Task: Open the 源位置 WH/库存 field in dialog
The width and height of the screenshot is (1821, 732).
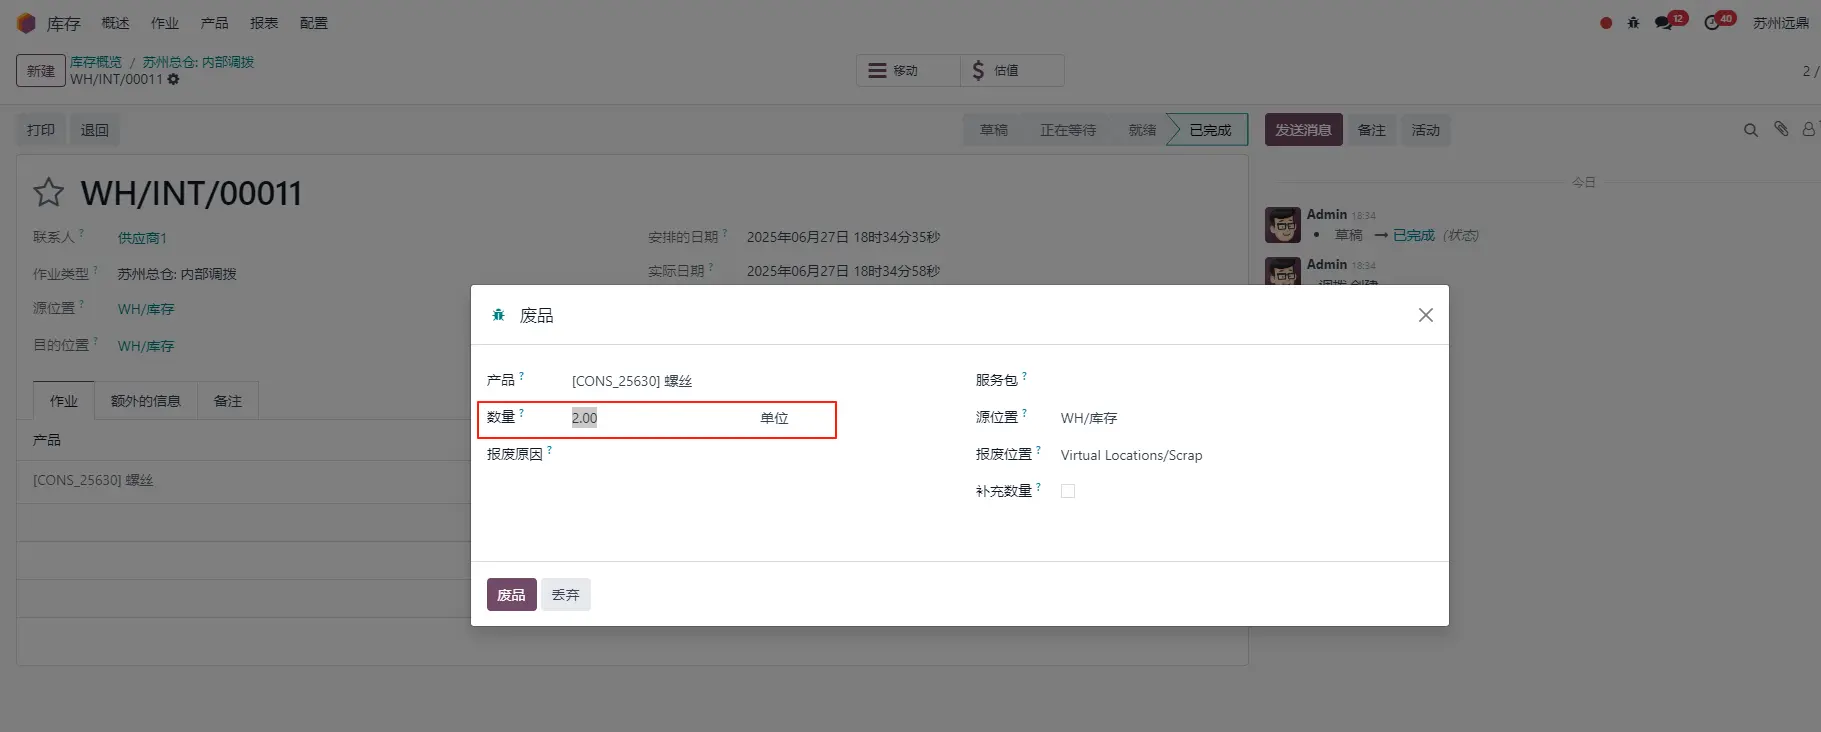Action: click(x=1245, y=418)
